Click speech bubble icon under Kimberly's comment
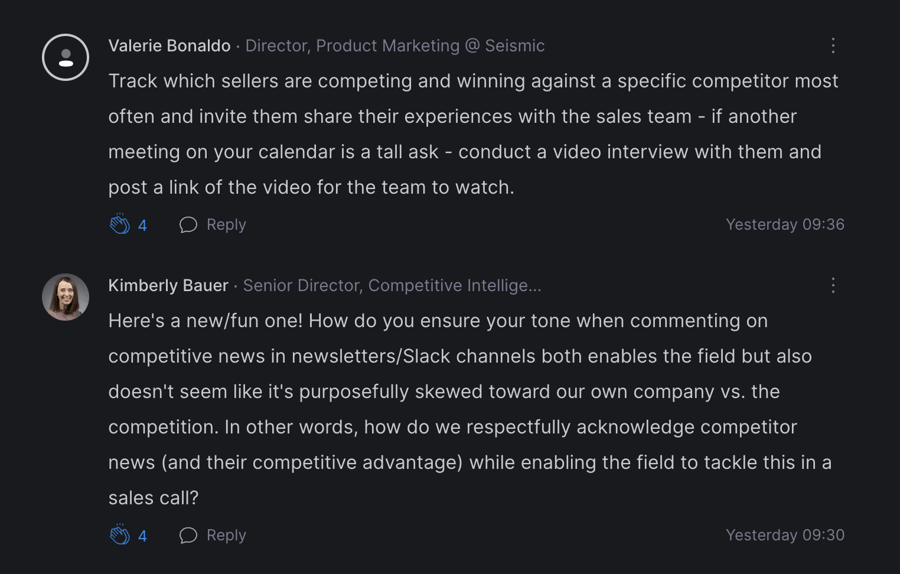Viewport: 900px width, 574px height. [188, 535]
